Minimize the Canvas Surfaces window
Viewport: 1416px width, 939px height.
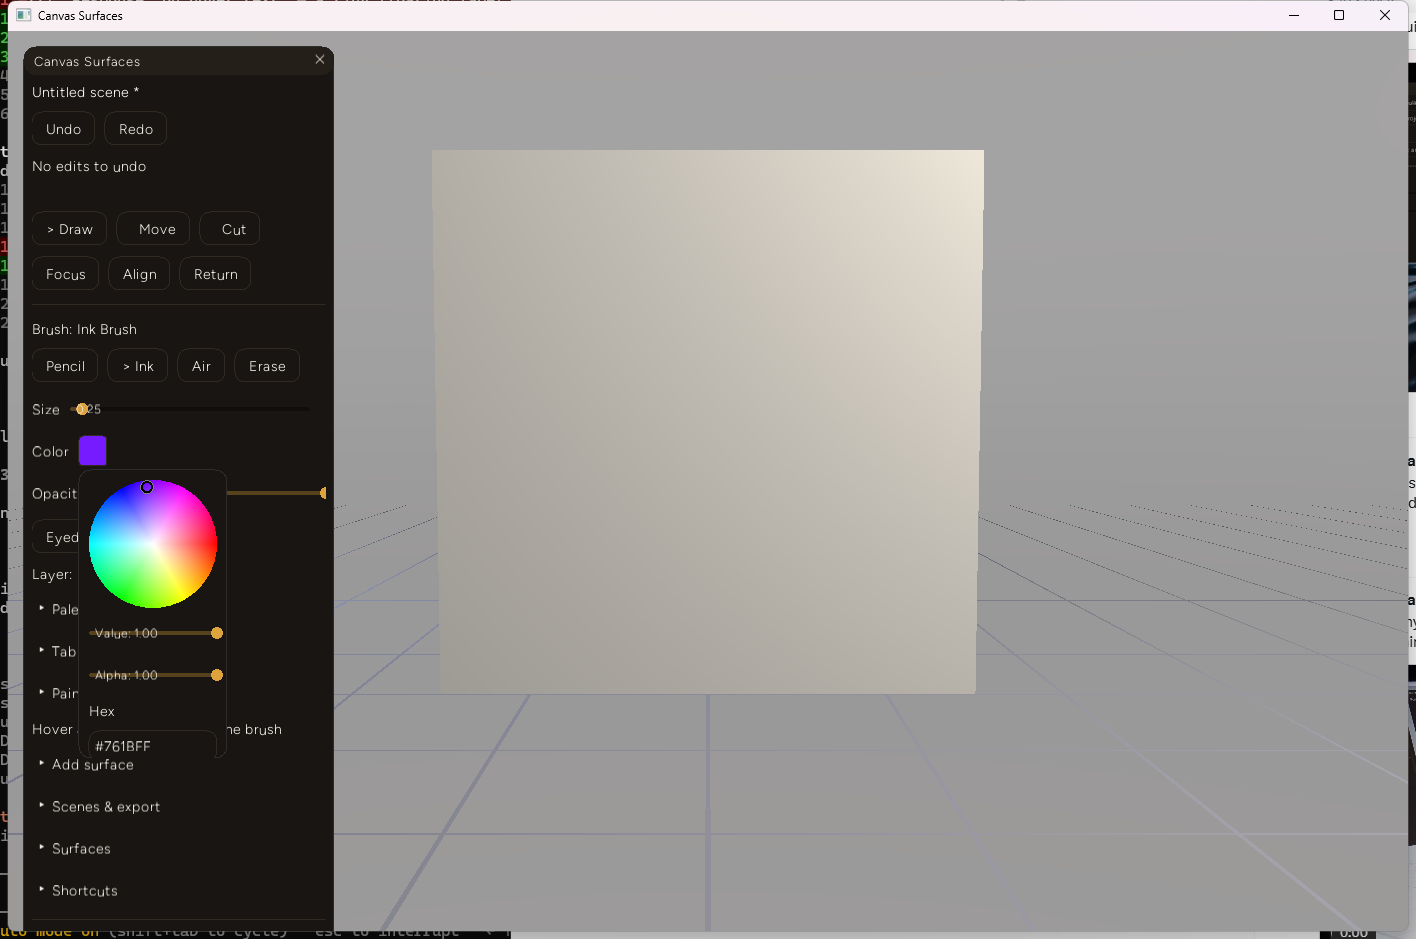1294,15
